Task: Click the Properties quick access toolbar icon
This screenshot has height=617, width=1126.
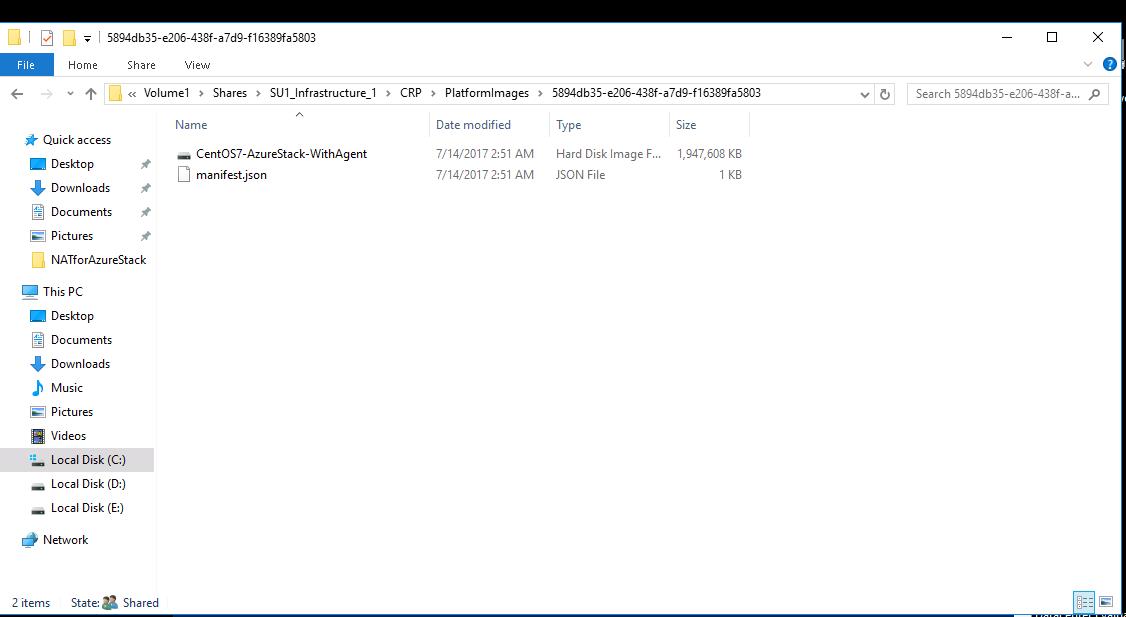Action: click(47, 38)
